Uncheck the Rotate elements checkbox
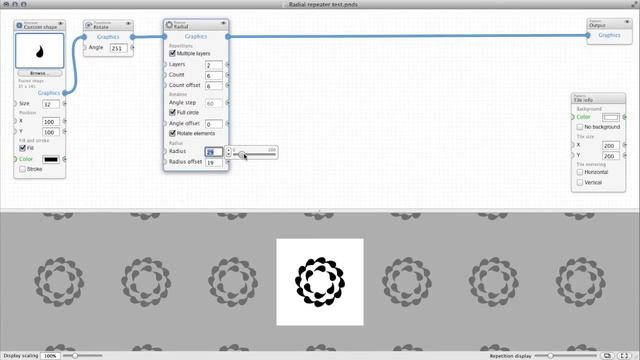The width and height of the screenshot is (640, 360). coord(172,133)
